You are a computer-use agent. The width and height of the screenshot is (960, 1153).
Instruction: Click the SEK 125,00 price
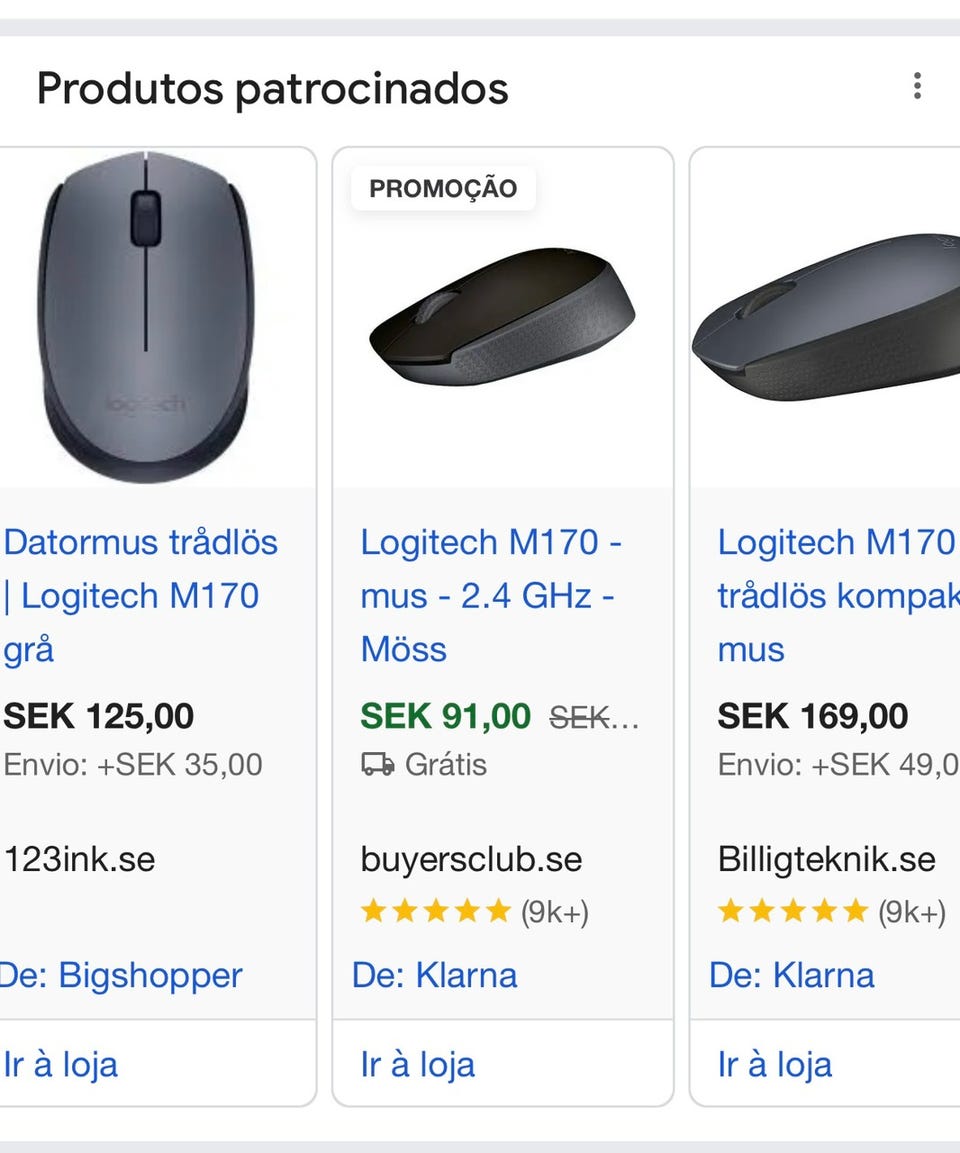(x=99, y=717)
